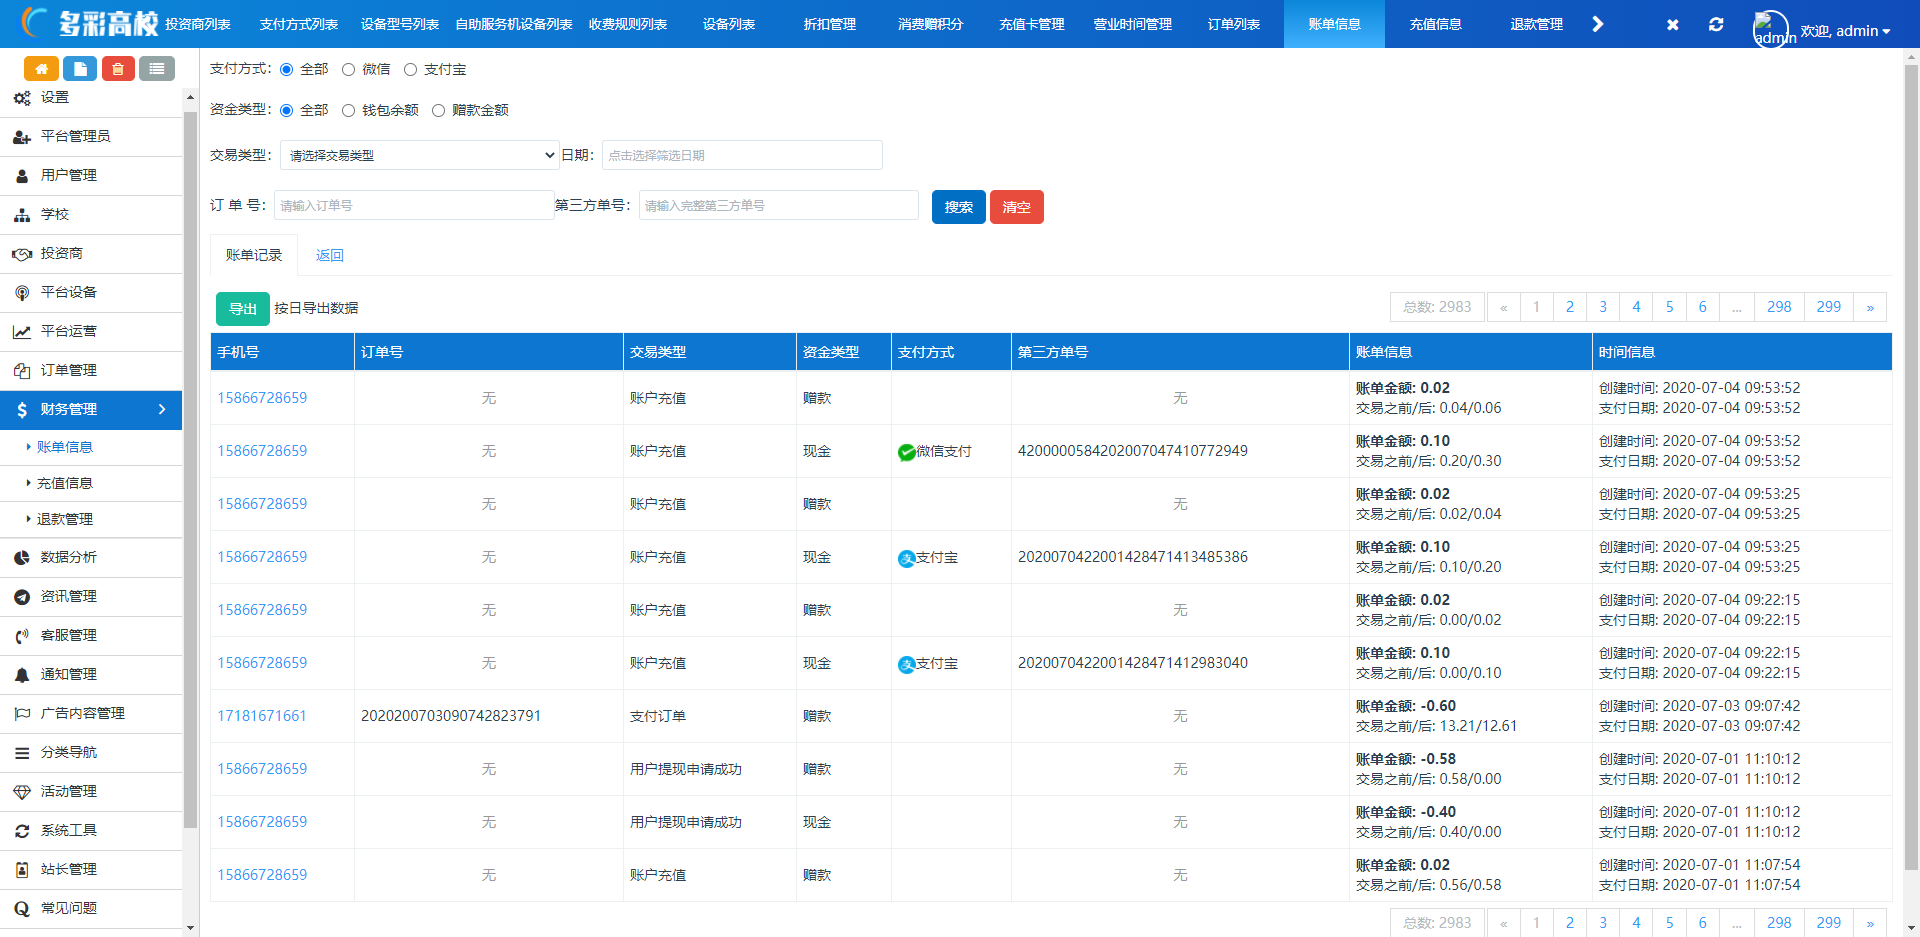The height and width of the screenshot is (937, 1920).
Task: Click the sidebar vertical scrollbar
Action: [190, 470]
